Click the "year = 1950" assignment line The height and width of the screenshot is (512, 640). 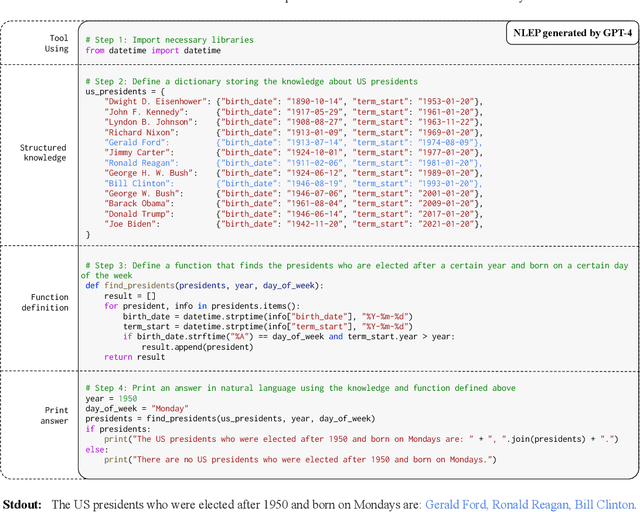[110, 398]
